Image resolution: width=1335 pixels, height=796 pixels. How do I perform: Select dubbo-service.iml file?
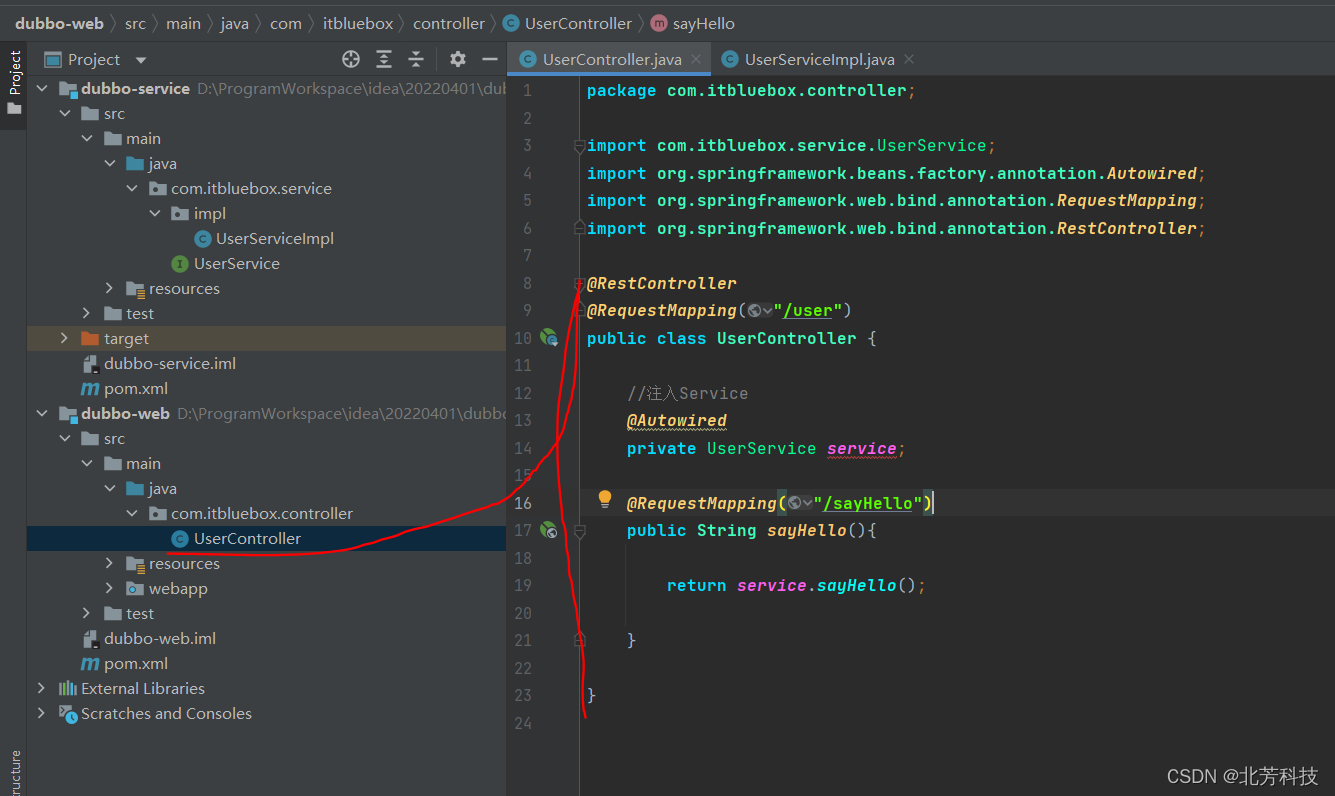click(x=158, y=363)
